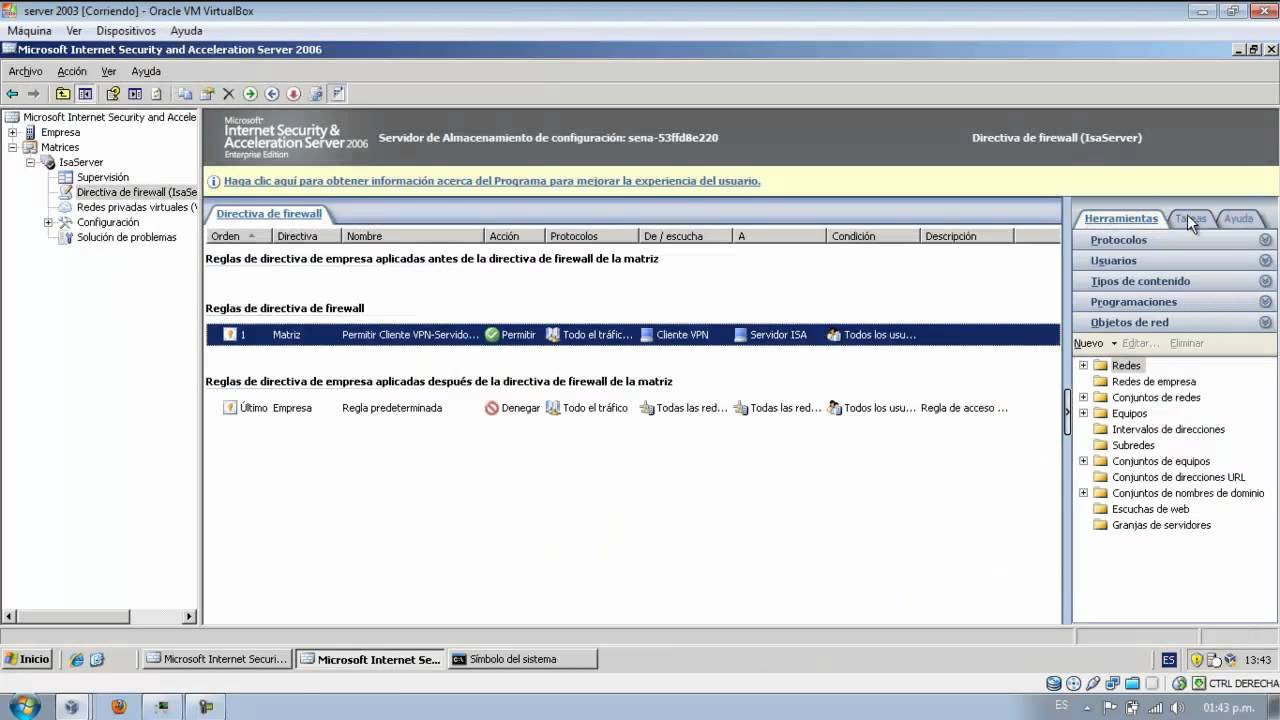Click the copy documents toolbar icon

186,94
